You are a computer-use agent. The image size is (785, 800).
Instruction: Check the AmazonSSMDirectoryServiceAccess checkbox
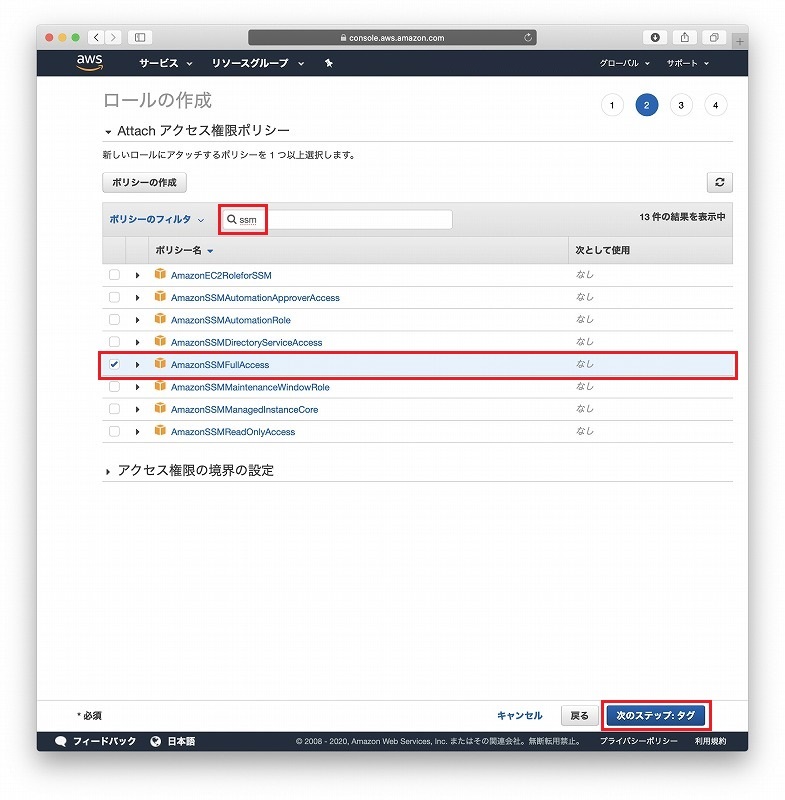point(114,342)
